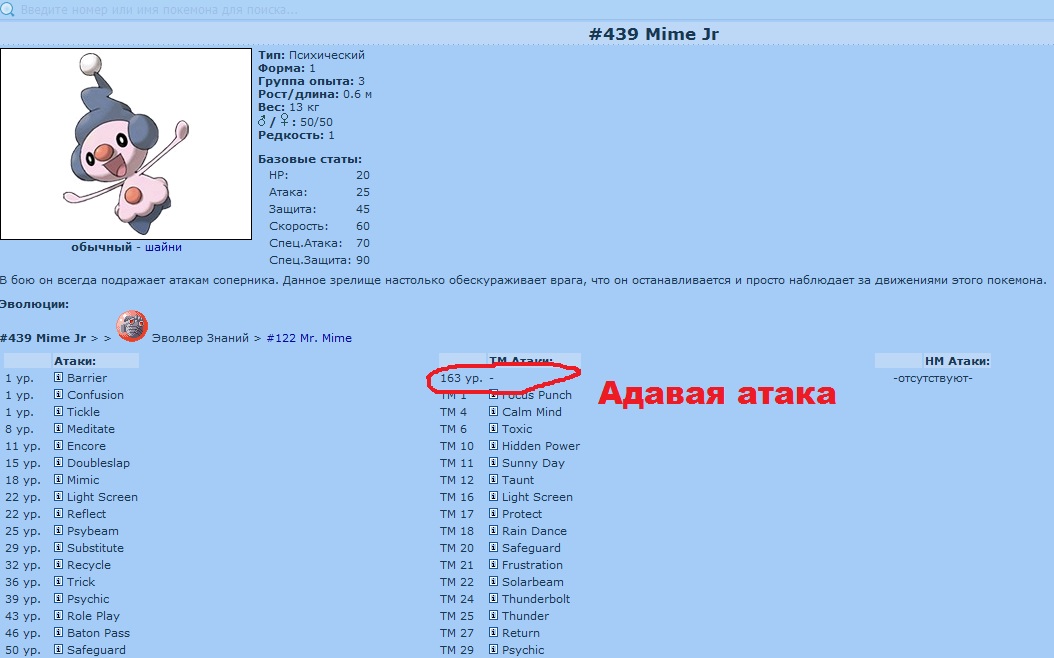Click the search magnifier icon

pyautogui.click(x=7, y=9)
